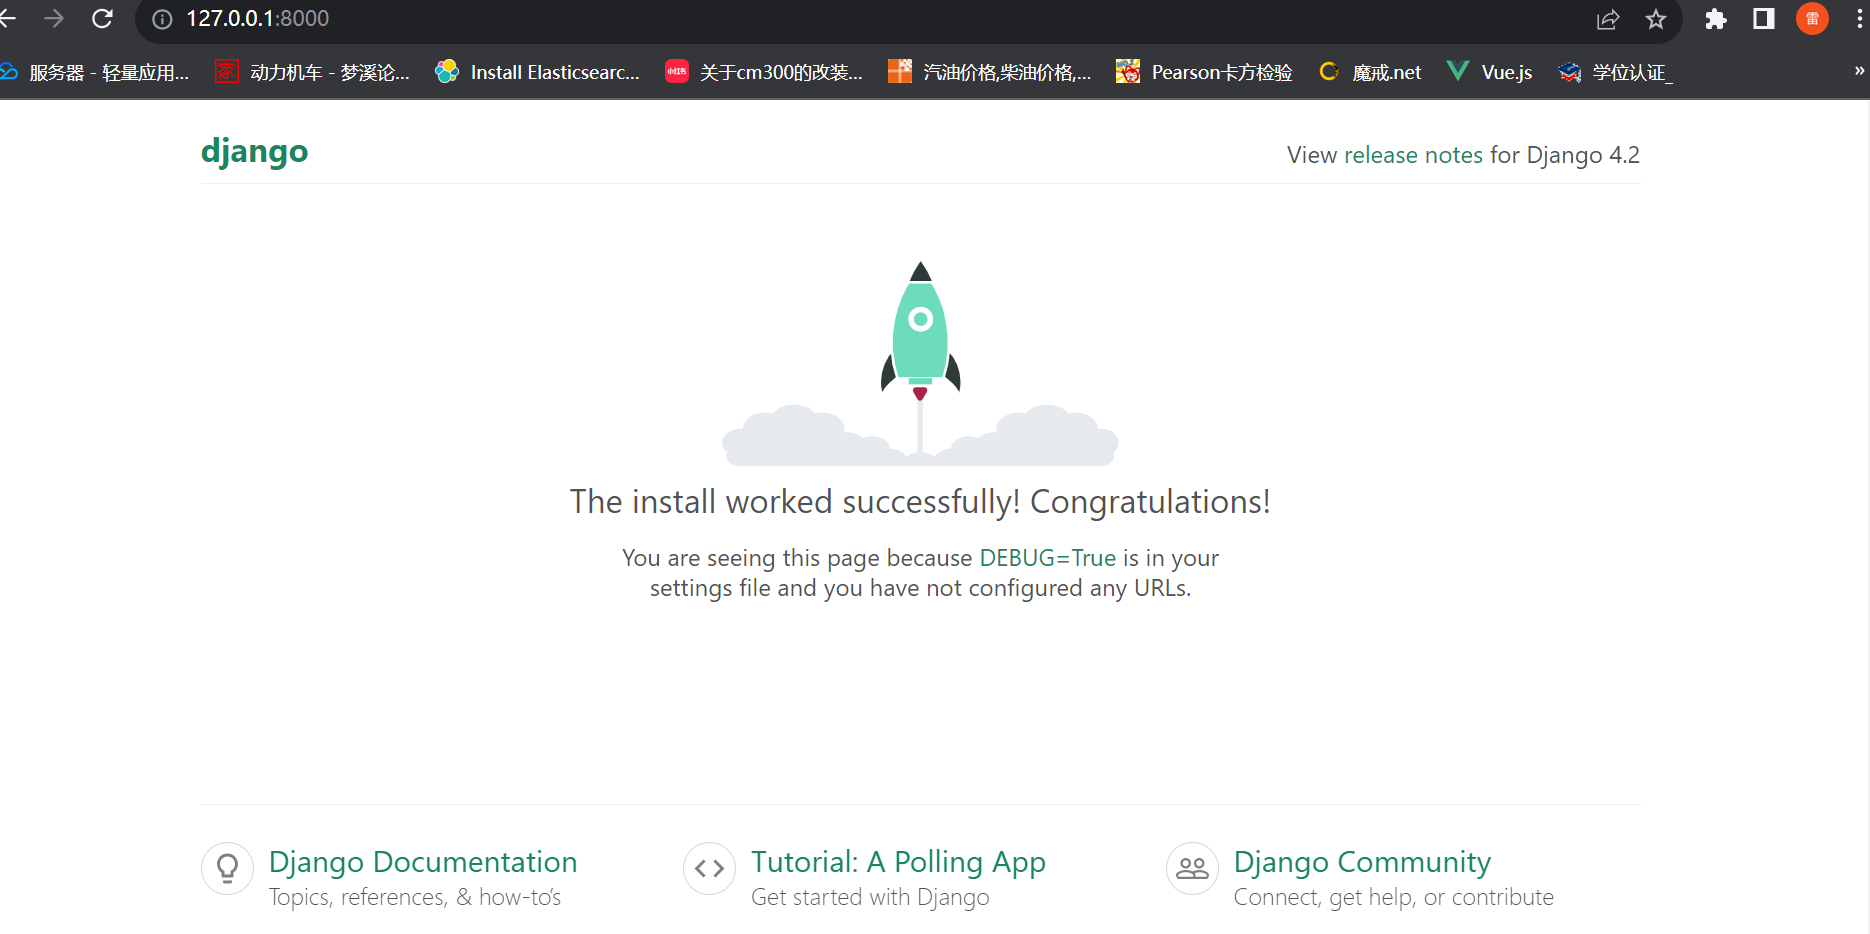
Task: Reload the page with the refresh icon
Action: (x=102, y=18)
